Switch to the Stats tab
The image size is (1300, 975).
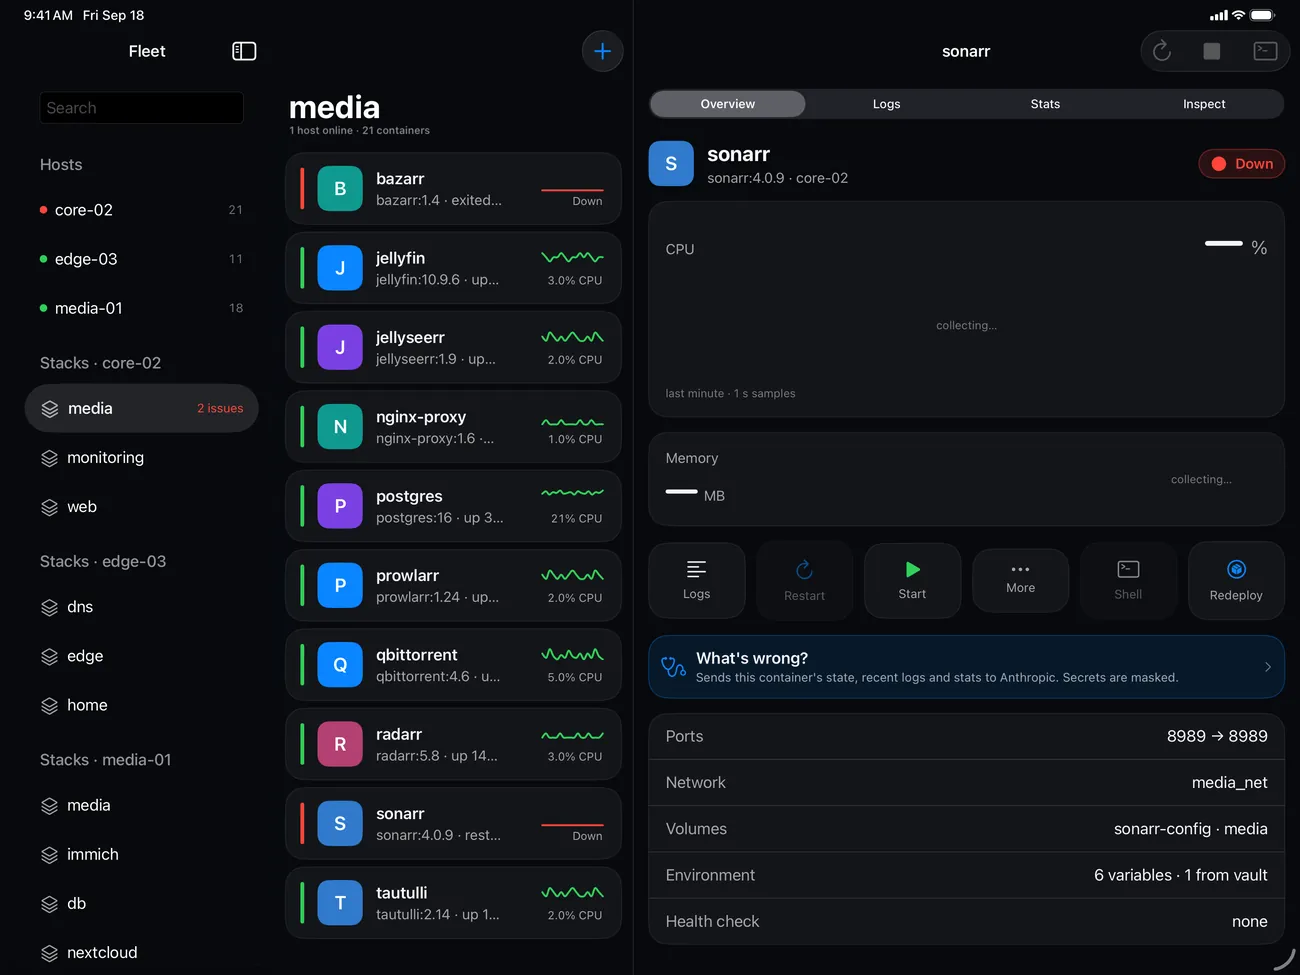(x=1045, y=104)
